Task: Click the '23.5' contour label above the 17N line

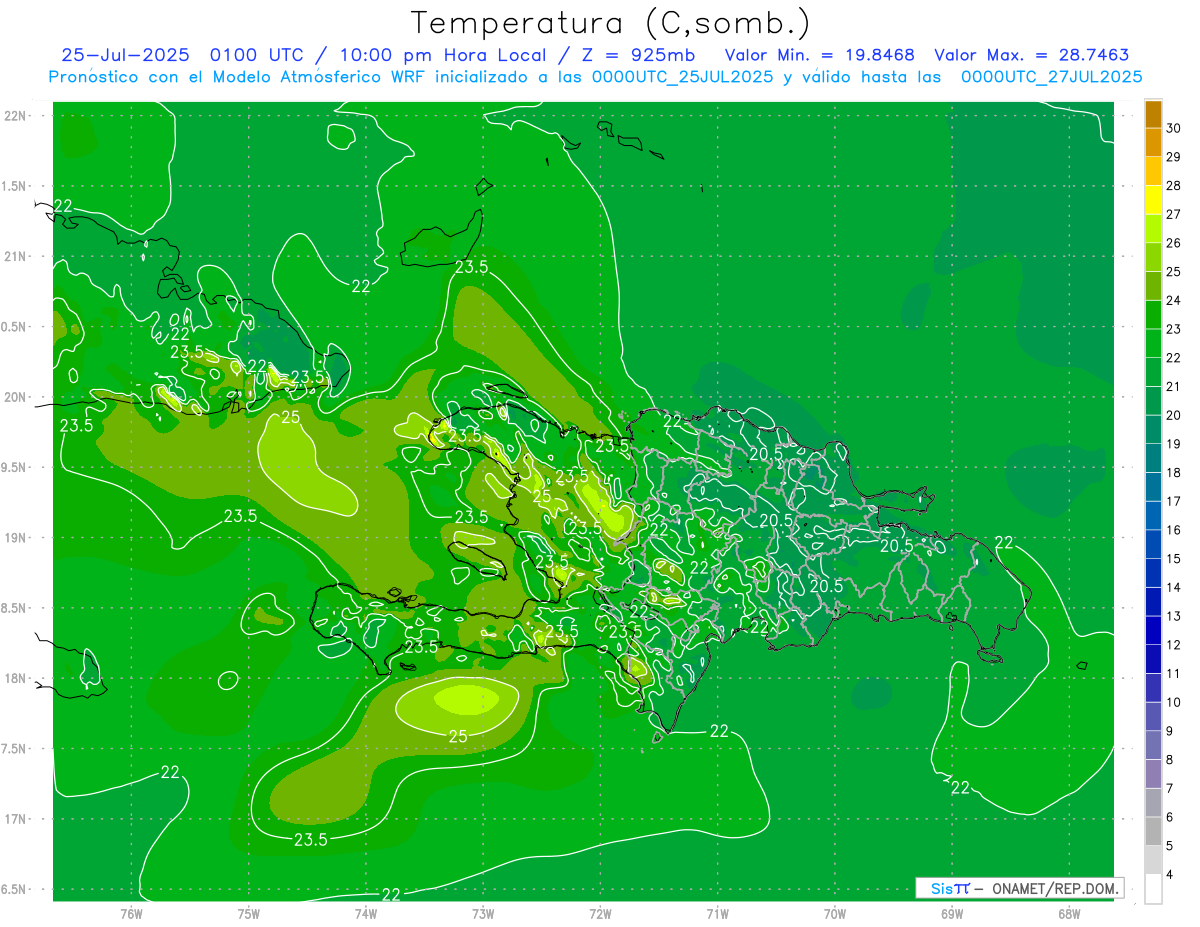Action: [311, 840]
